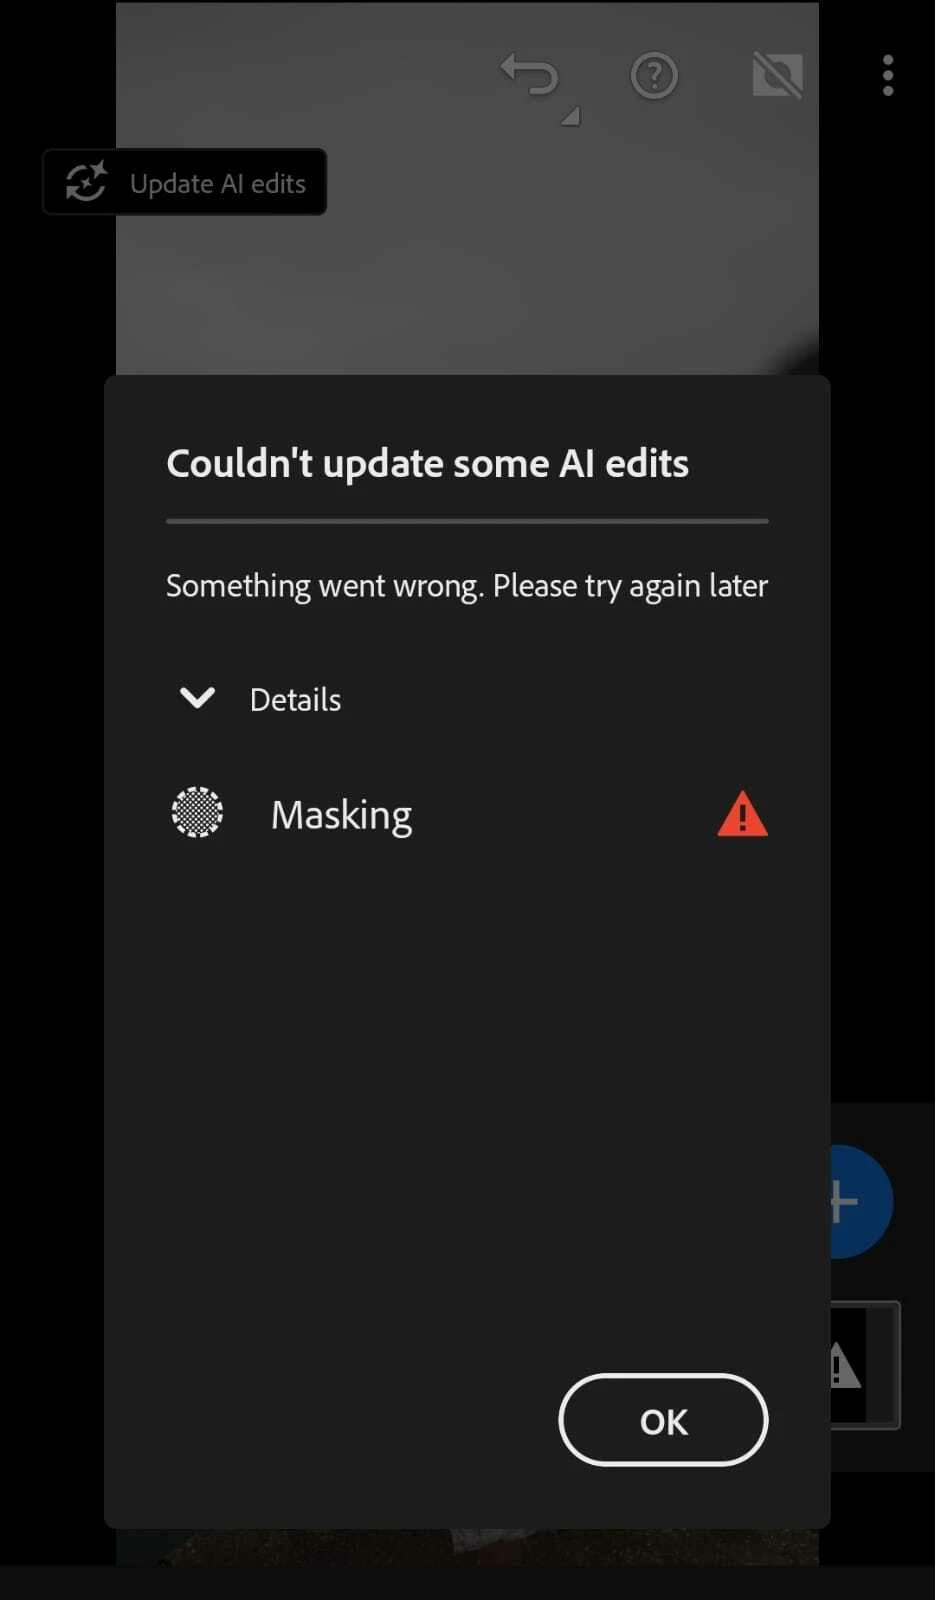Screen dimensions: 935x1600
Task: Open undo history via small triangle
Action: [x=571, y=117]
